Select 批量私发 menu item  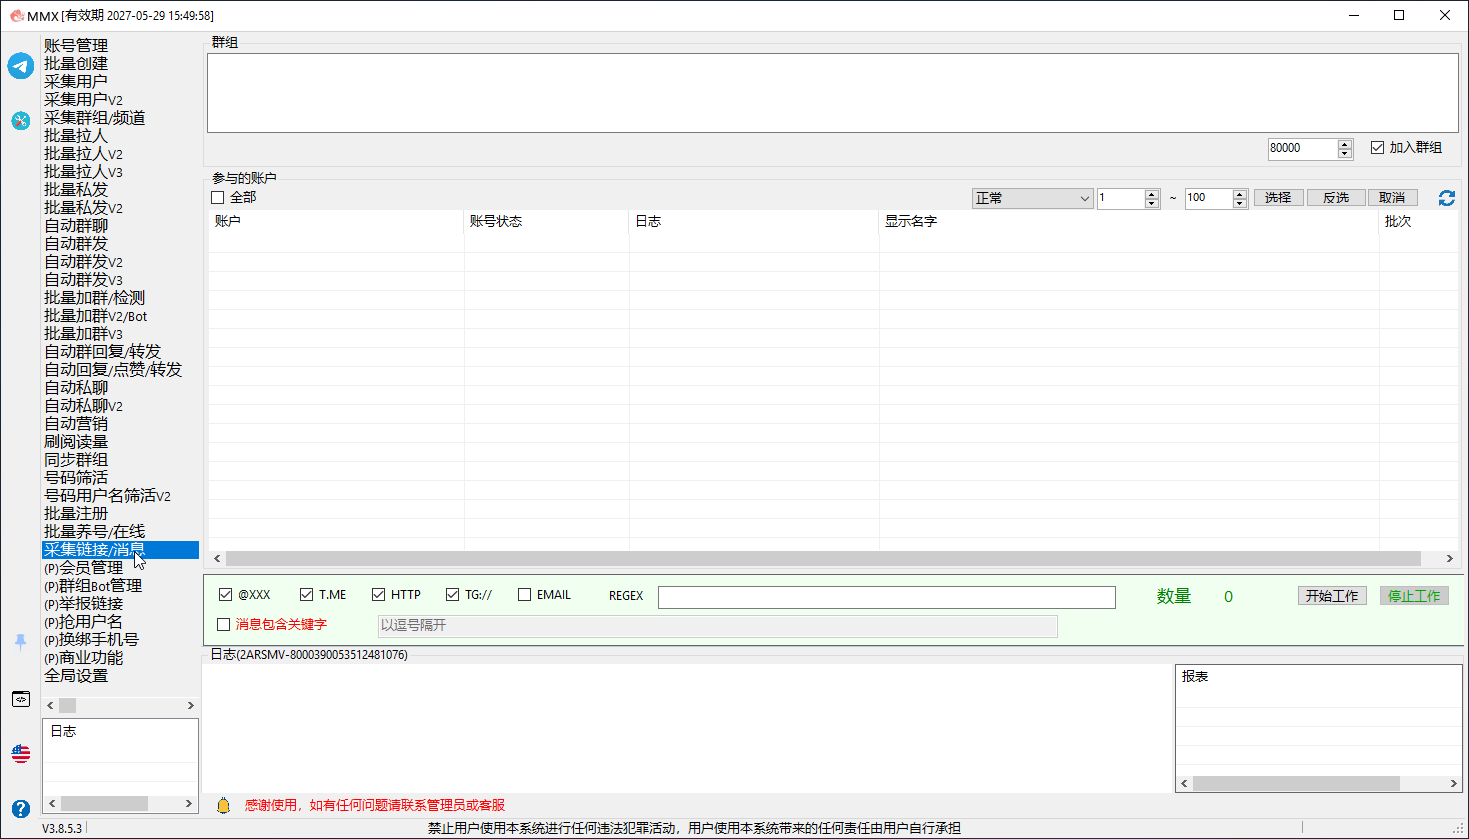(76, 190)
